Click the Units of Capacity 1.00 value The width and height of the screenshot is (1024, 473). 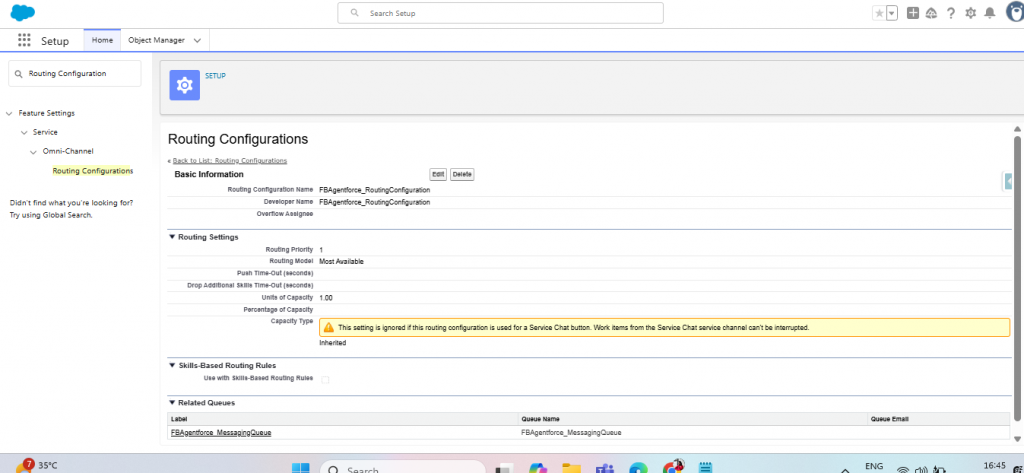[326, 298]
